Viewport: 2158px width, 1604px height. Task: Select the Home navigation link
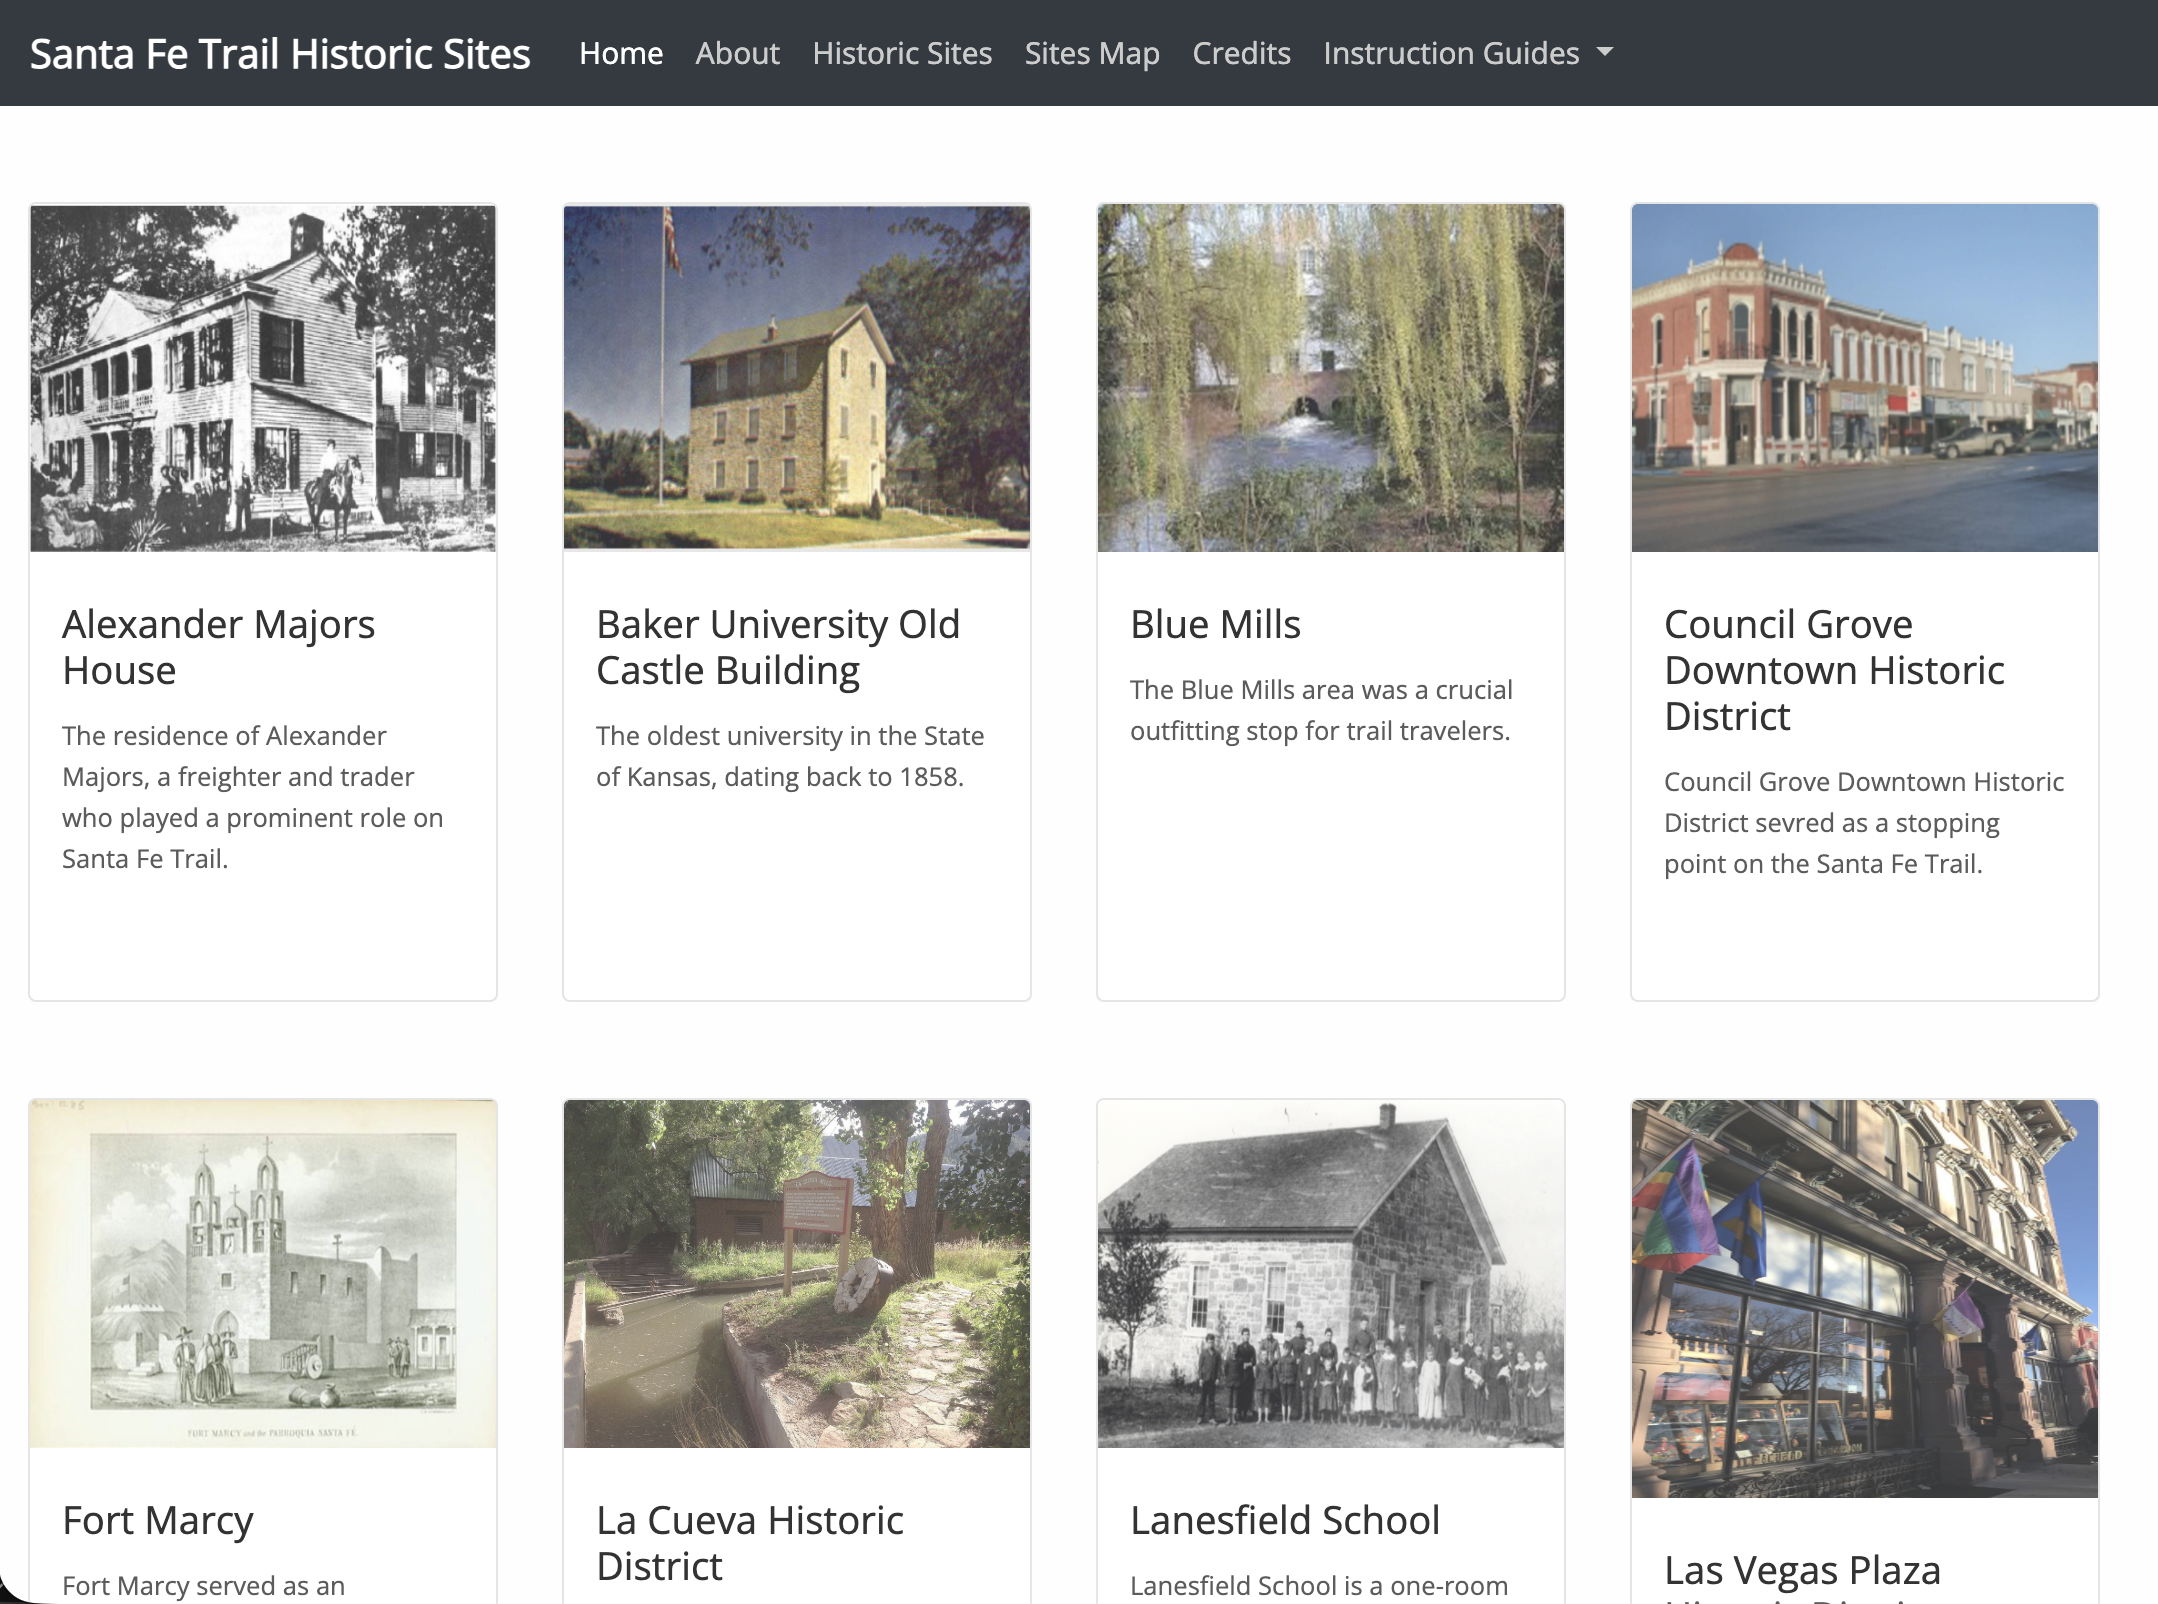621,53
